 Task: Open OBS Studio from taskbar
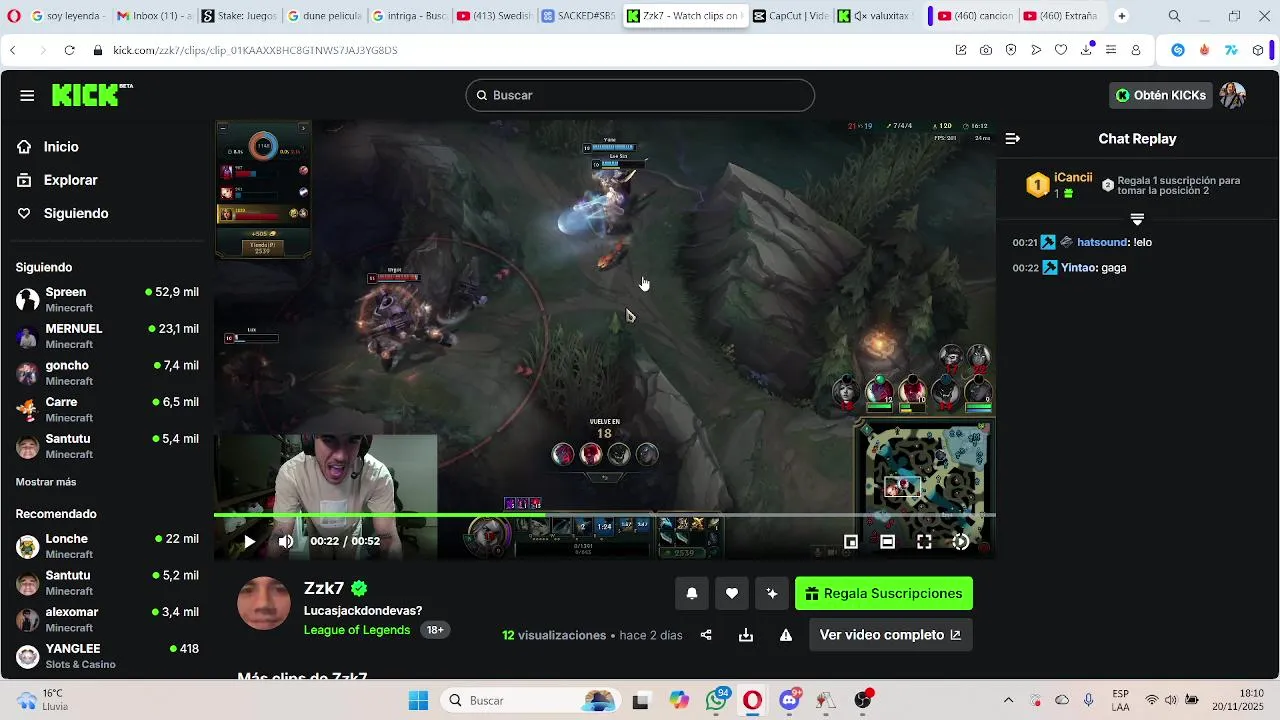tap(863, 700)
